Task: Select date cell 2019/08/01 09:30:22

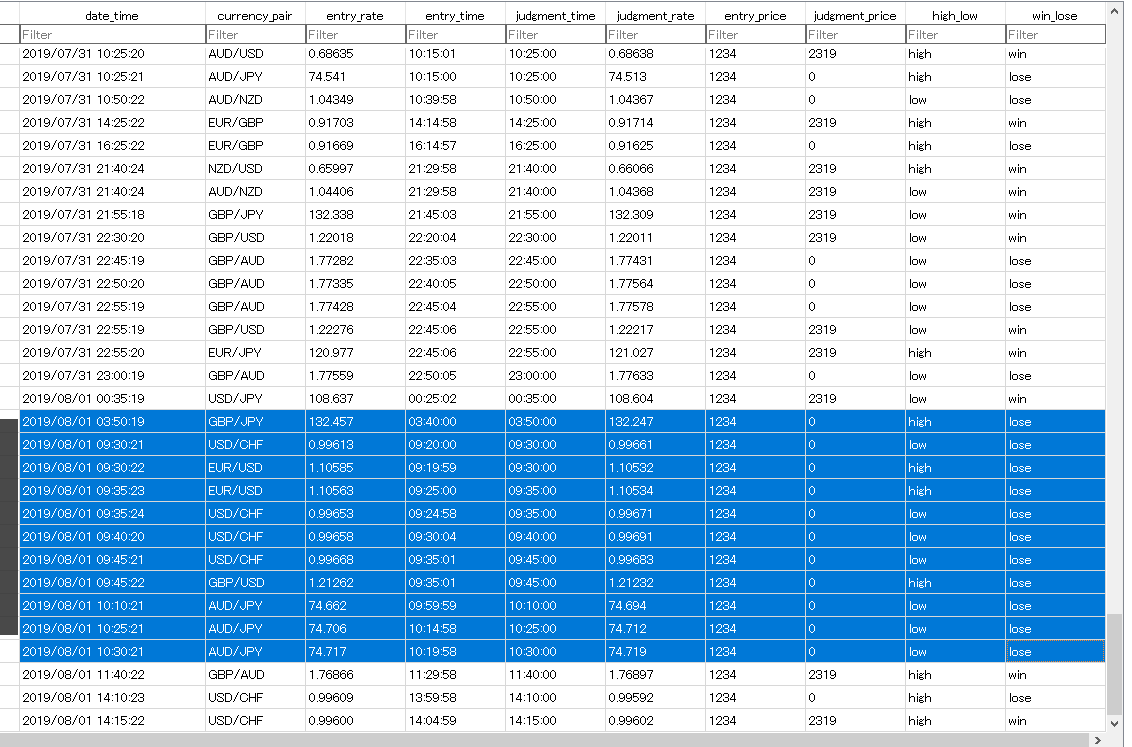Action: pyautogui.click(x=112, y=468)
